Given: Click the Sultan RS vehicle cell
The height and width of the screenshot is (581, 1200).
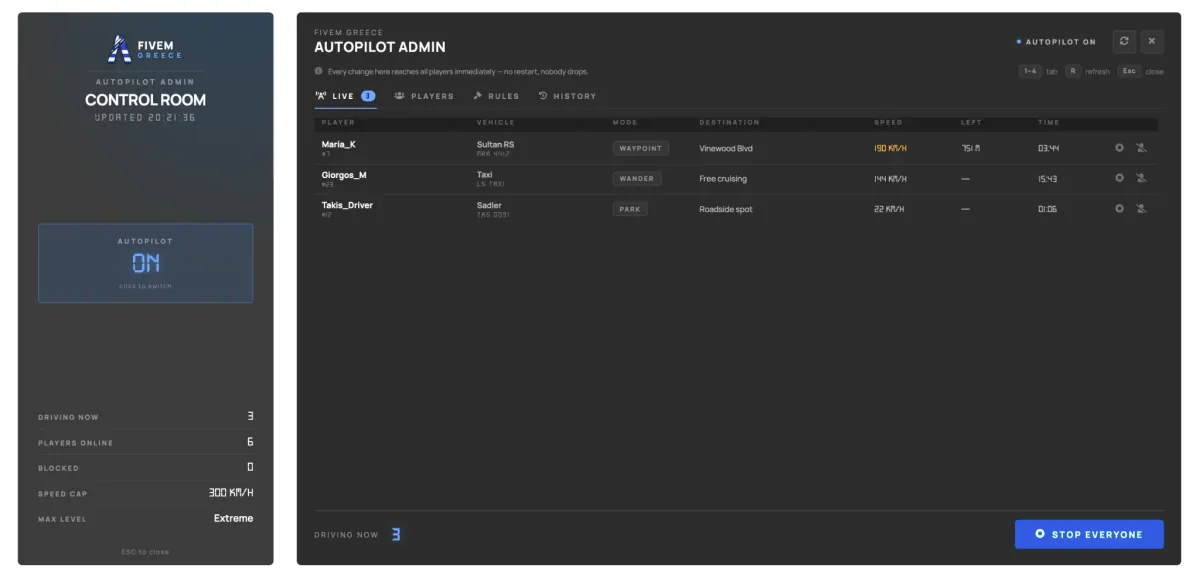Looking at the screenshot, I should [496, 148].
